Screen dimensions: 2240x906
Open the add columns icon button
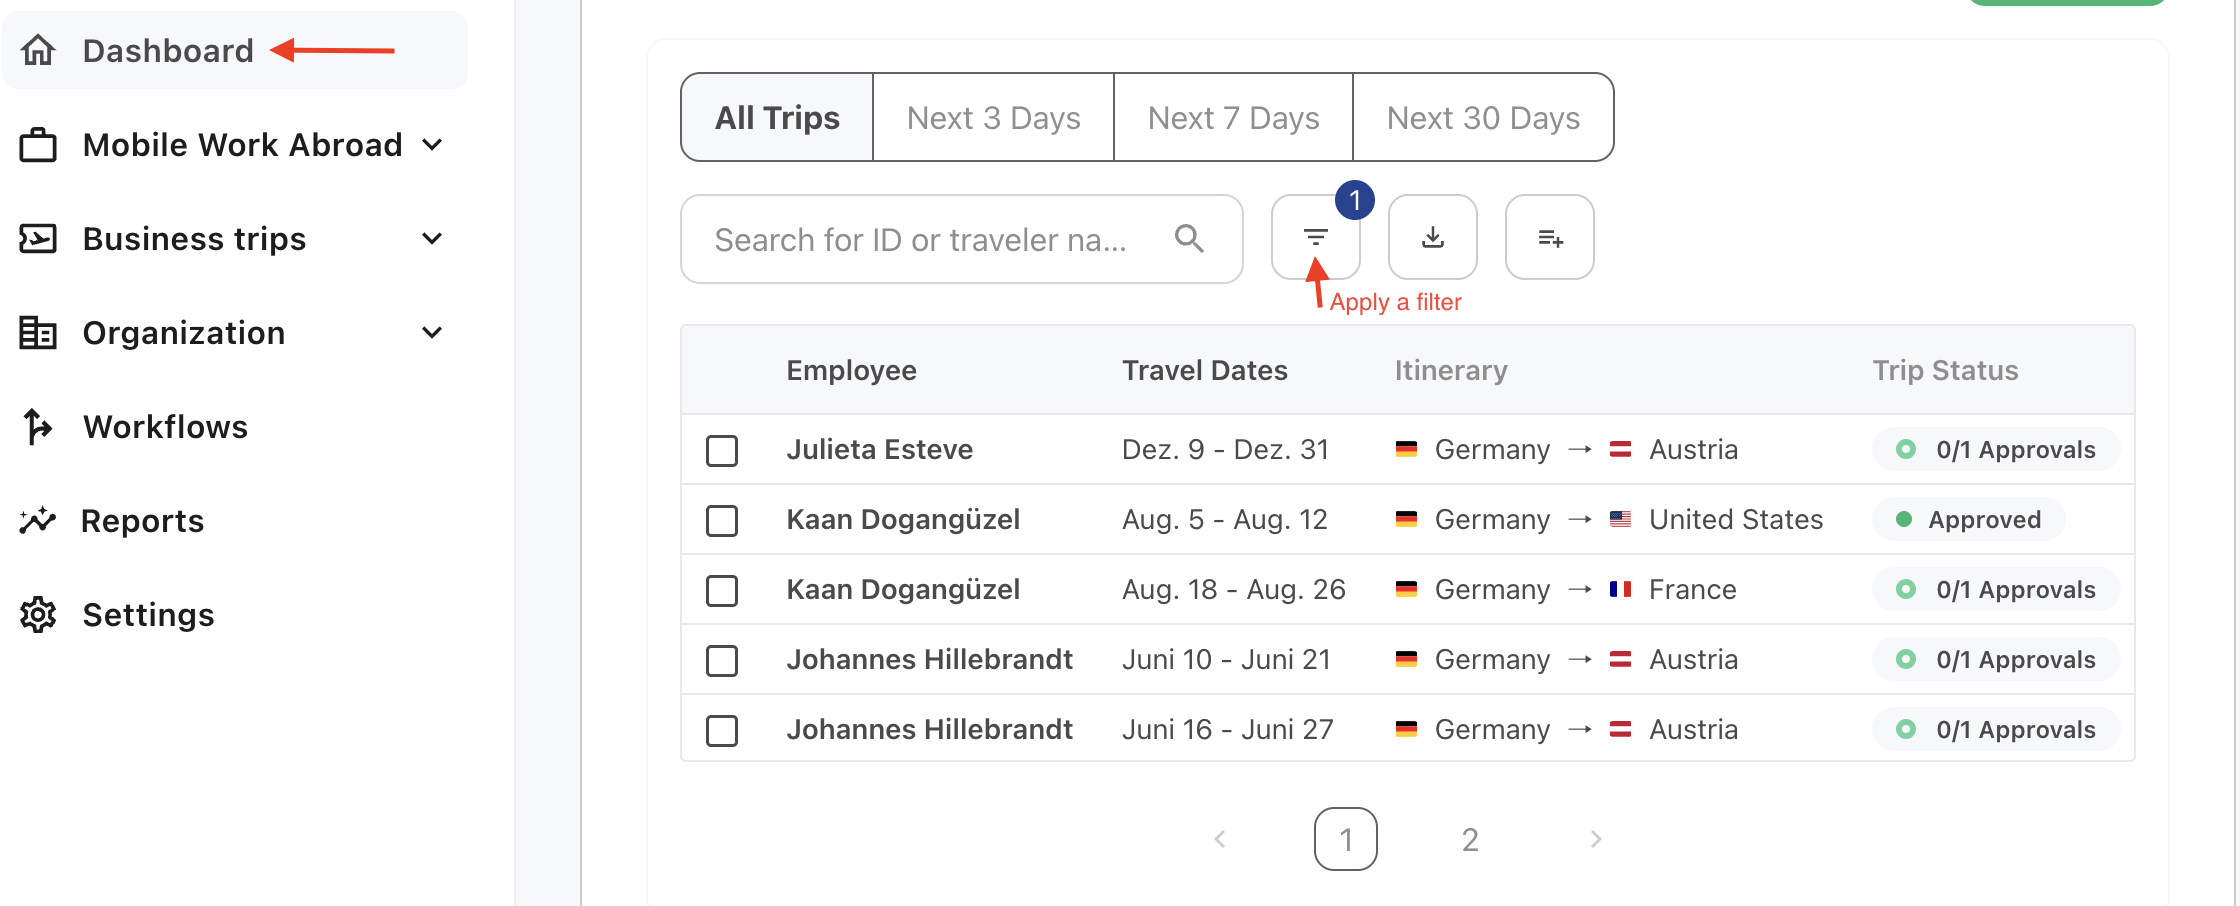click(1549, 238)
